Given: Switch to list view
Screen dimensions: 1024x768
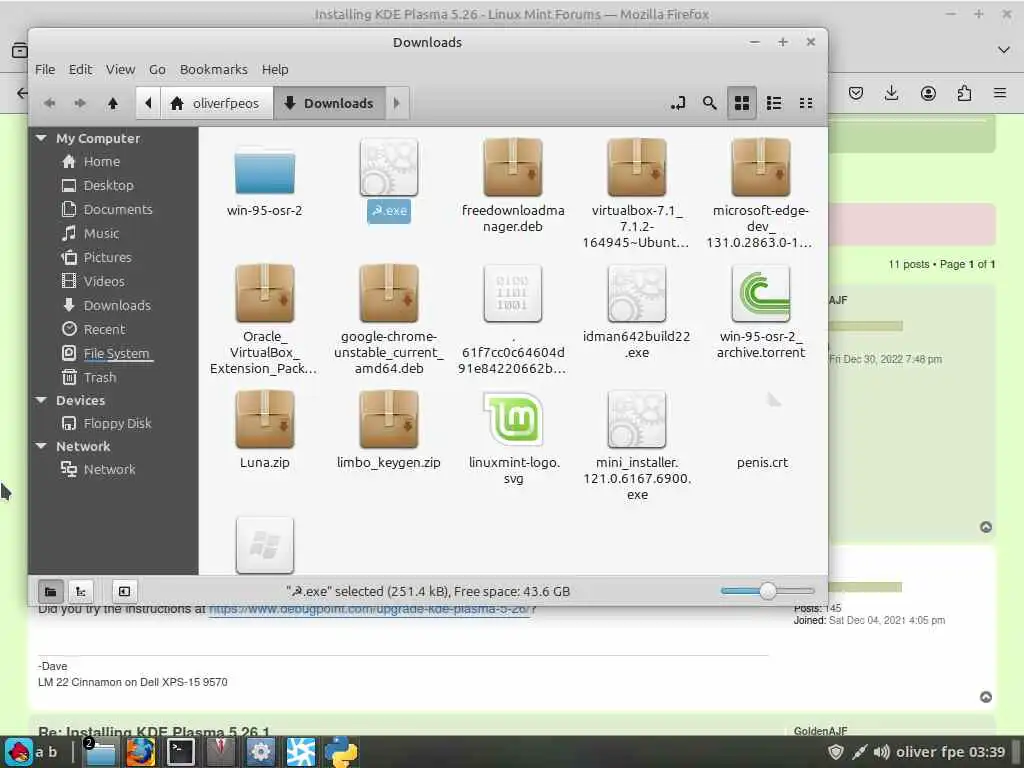Looking at the screenshot, I should point(774,103).
